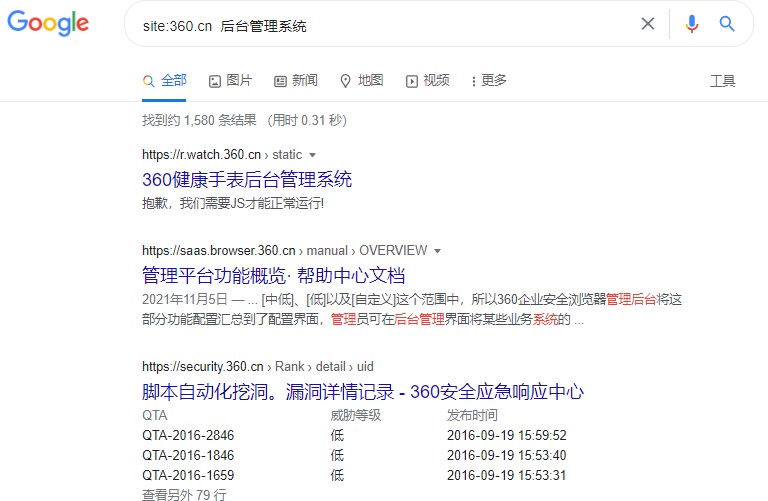Open the Google logo homepage link
Viewport: 768px width, 501px height.
48,23
